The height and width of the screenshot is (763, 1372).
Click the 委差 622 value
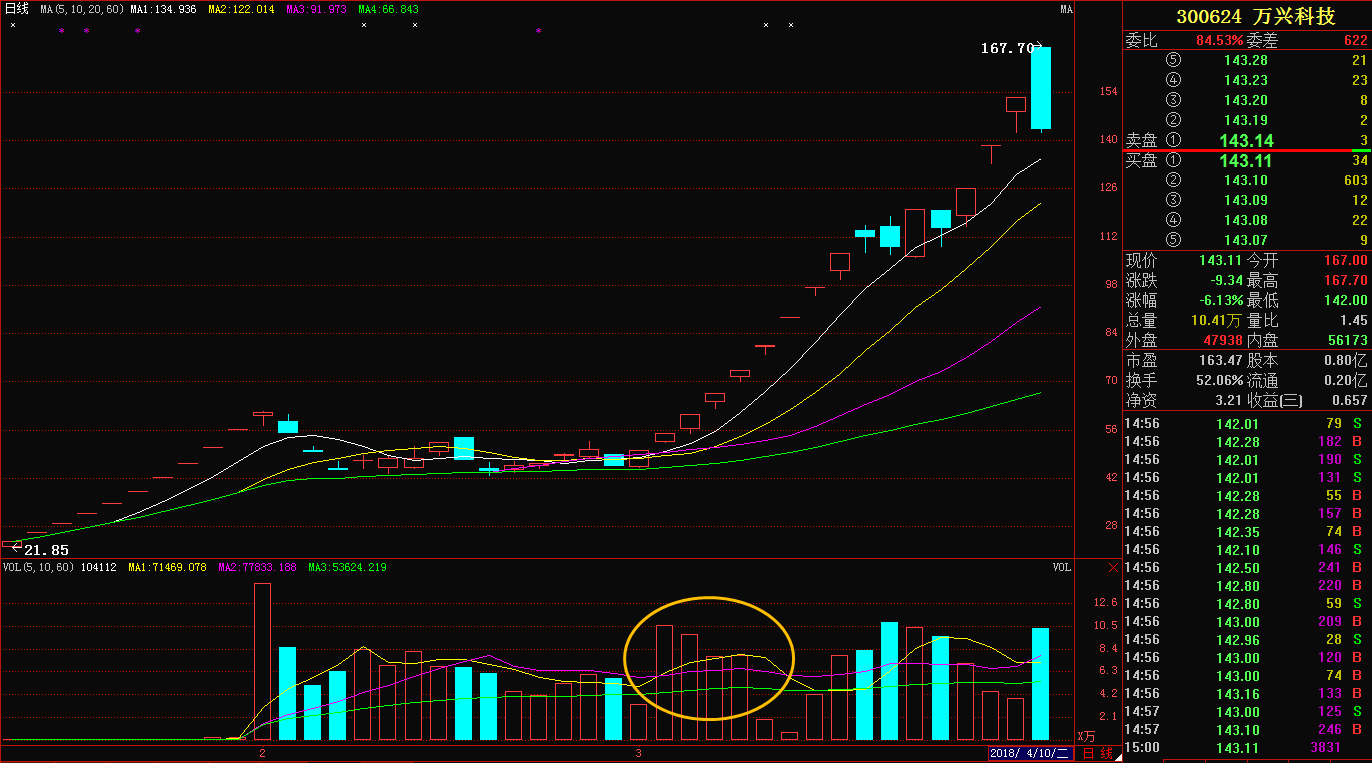point(1355,41)
